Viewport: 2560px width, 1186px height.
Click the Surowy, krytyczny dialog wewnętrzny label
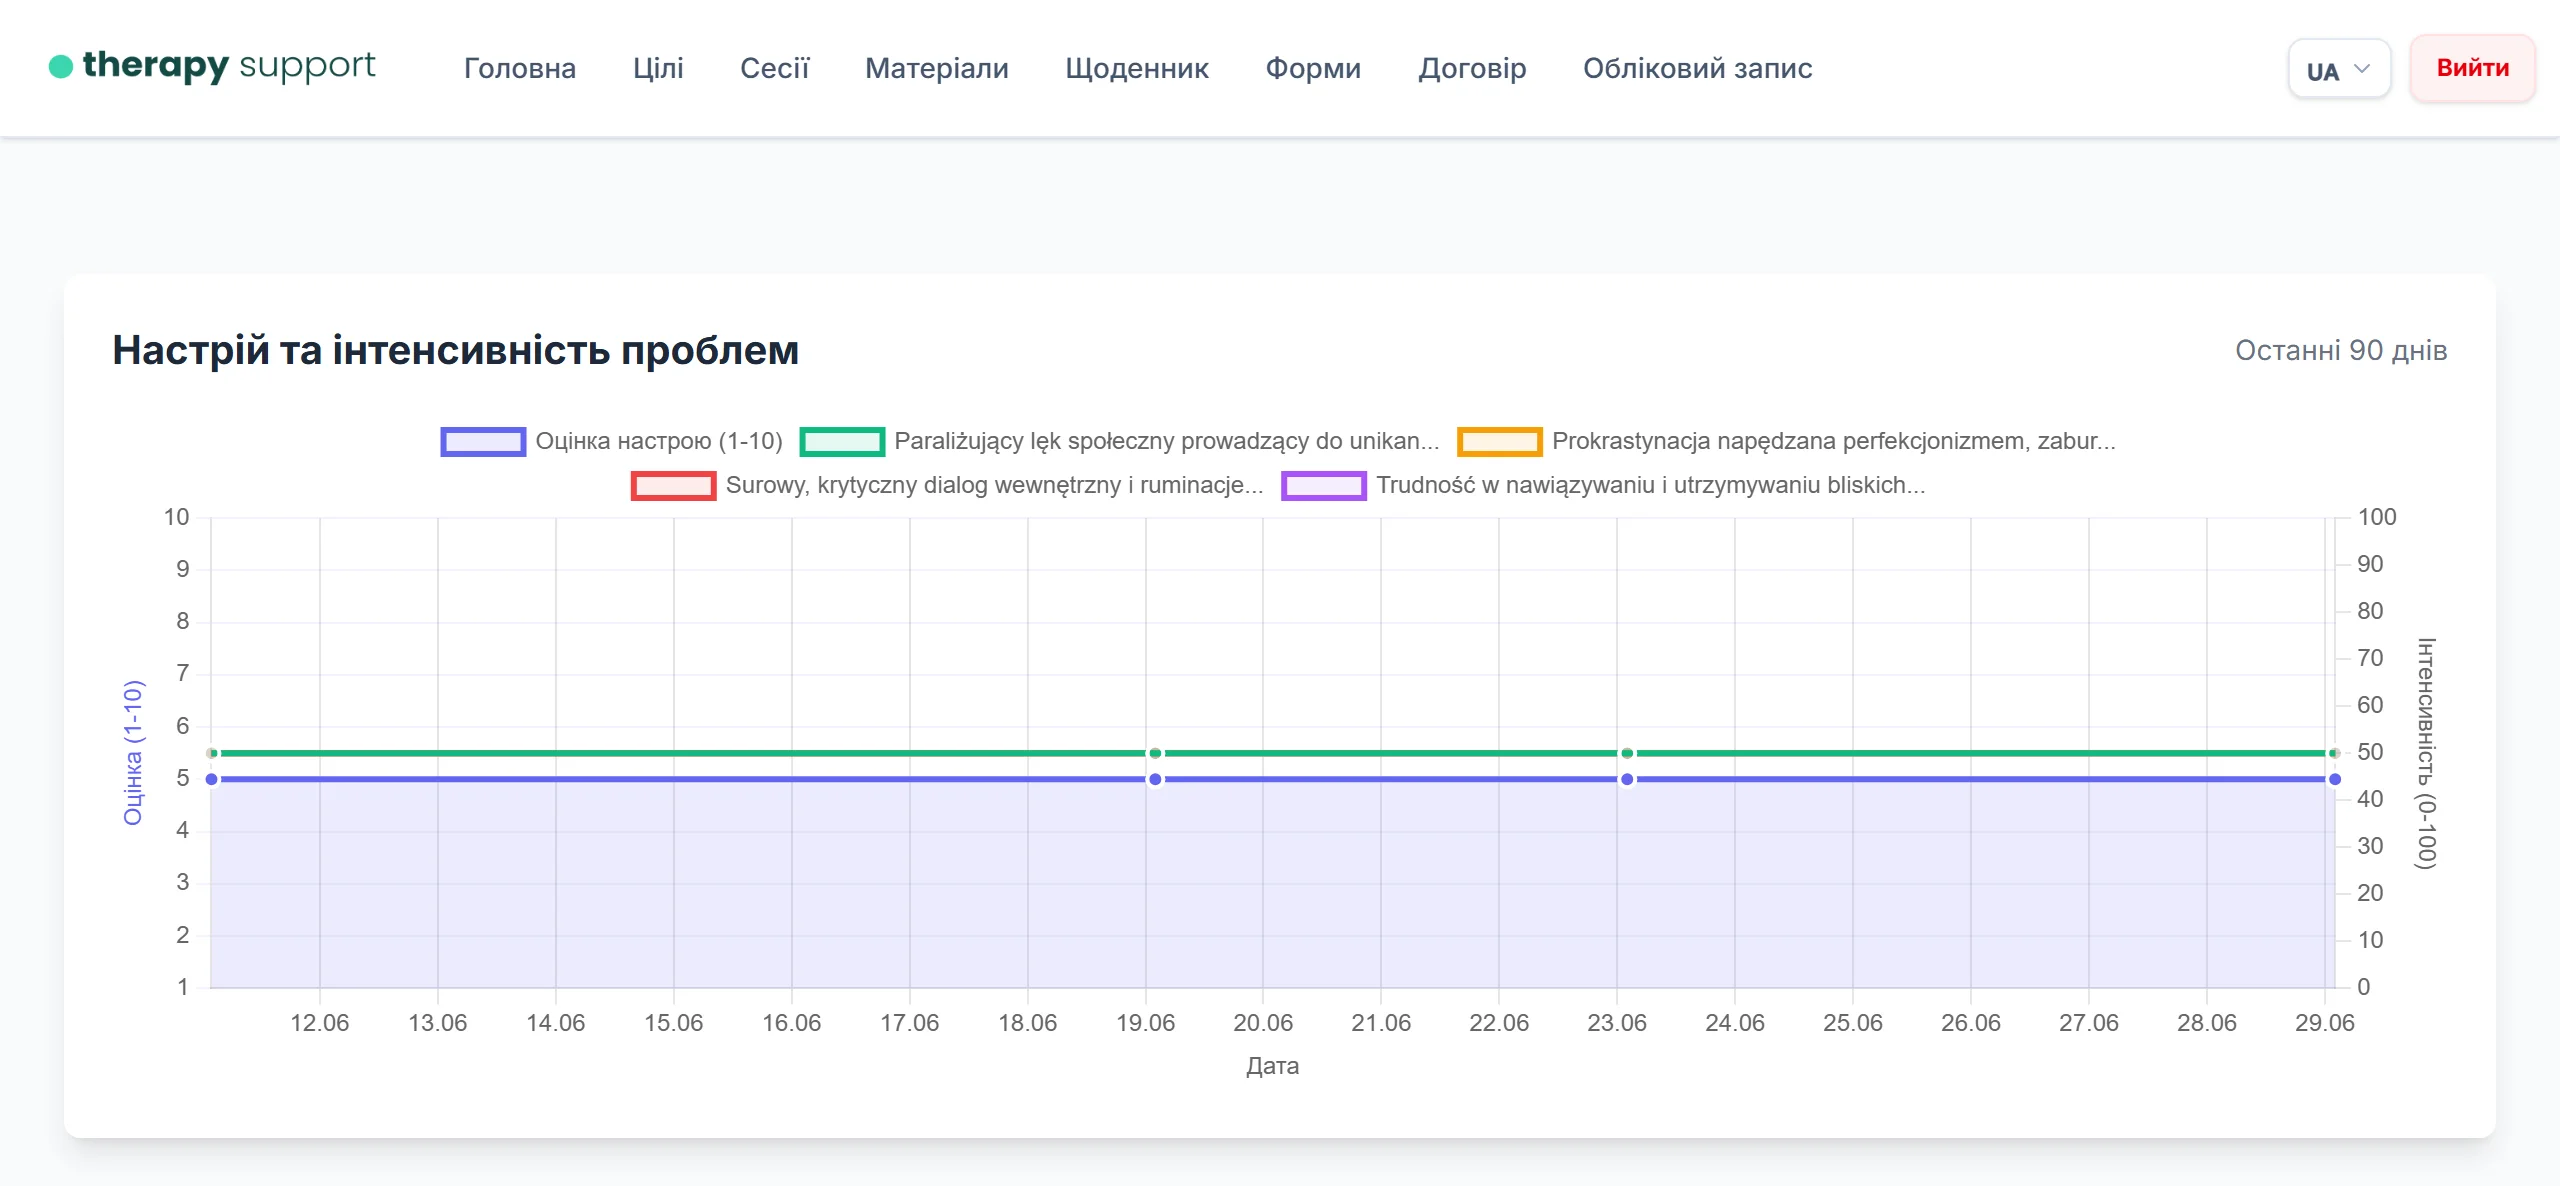pyautogui.click(x=995, y=485)
